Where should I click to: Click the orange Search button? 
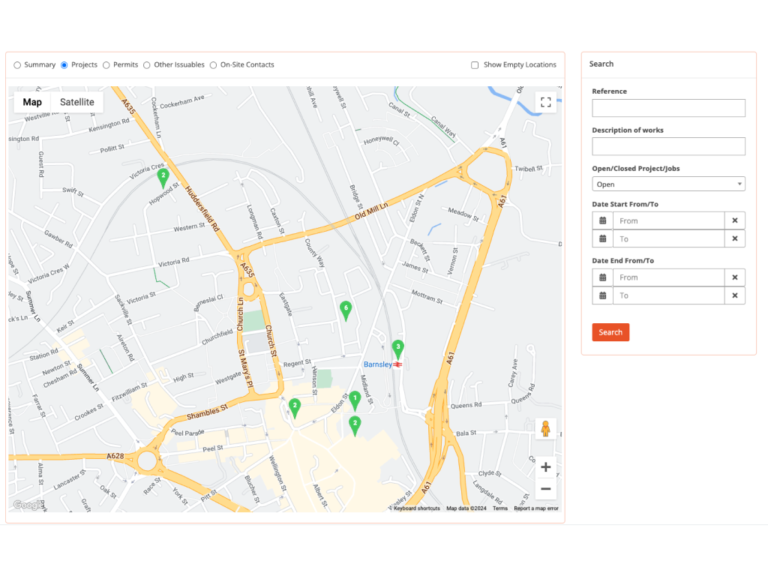click(x=610, y=332)
